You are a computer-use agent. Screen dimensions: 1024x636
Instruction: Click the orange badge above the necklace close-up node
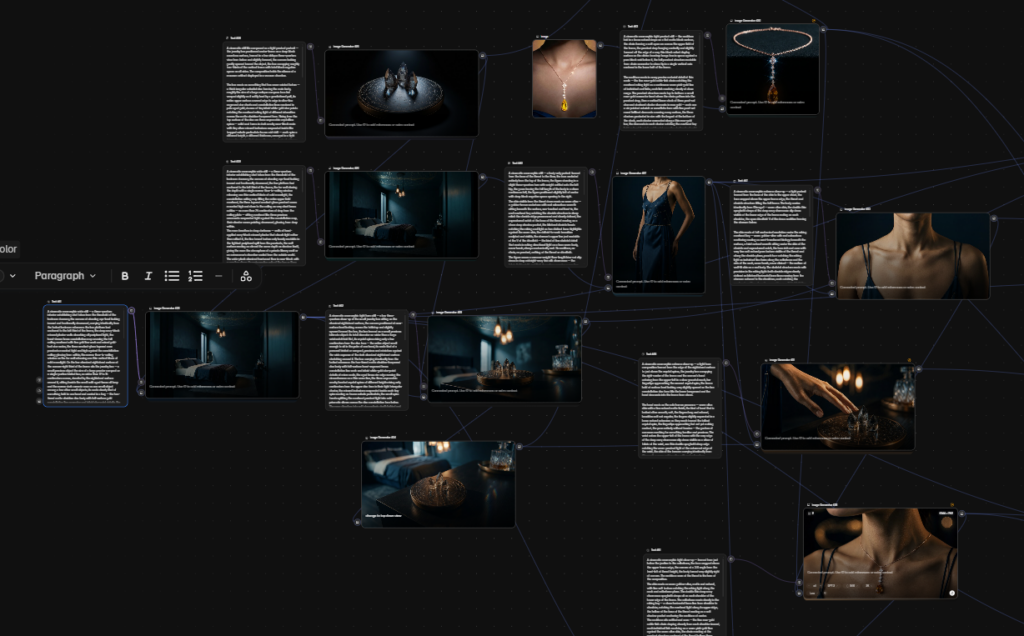[x=952, y=505]
